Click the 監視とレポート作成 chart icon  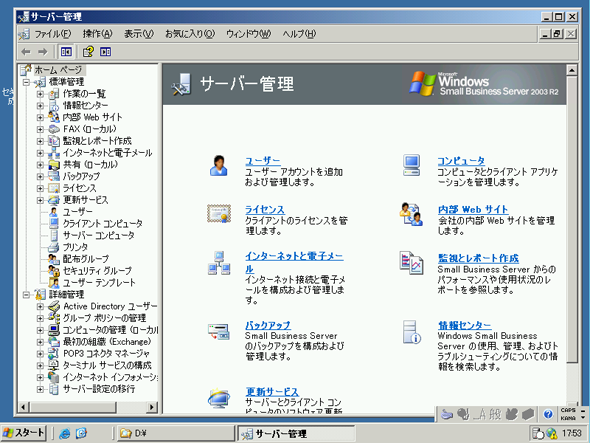pyautogui.click(x=411, y=263)
